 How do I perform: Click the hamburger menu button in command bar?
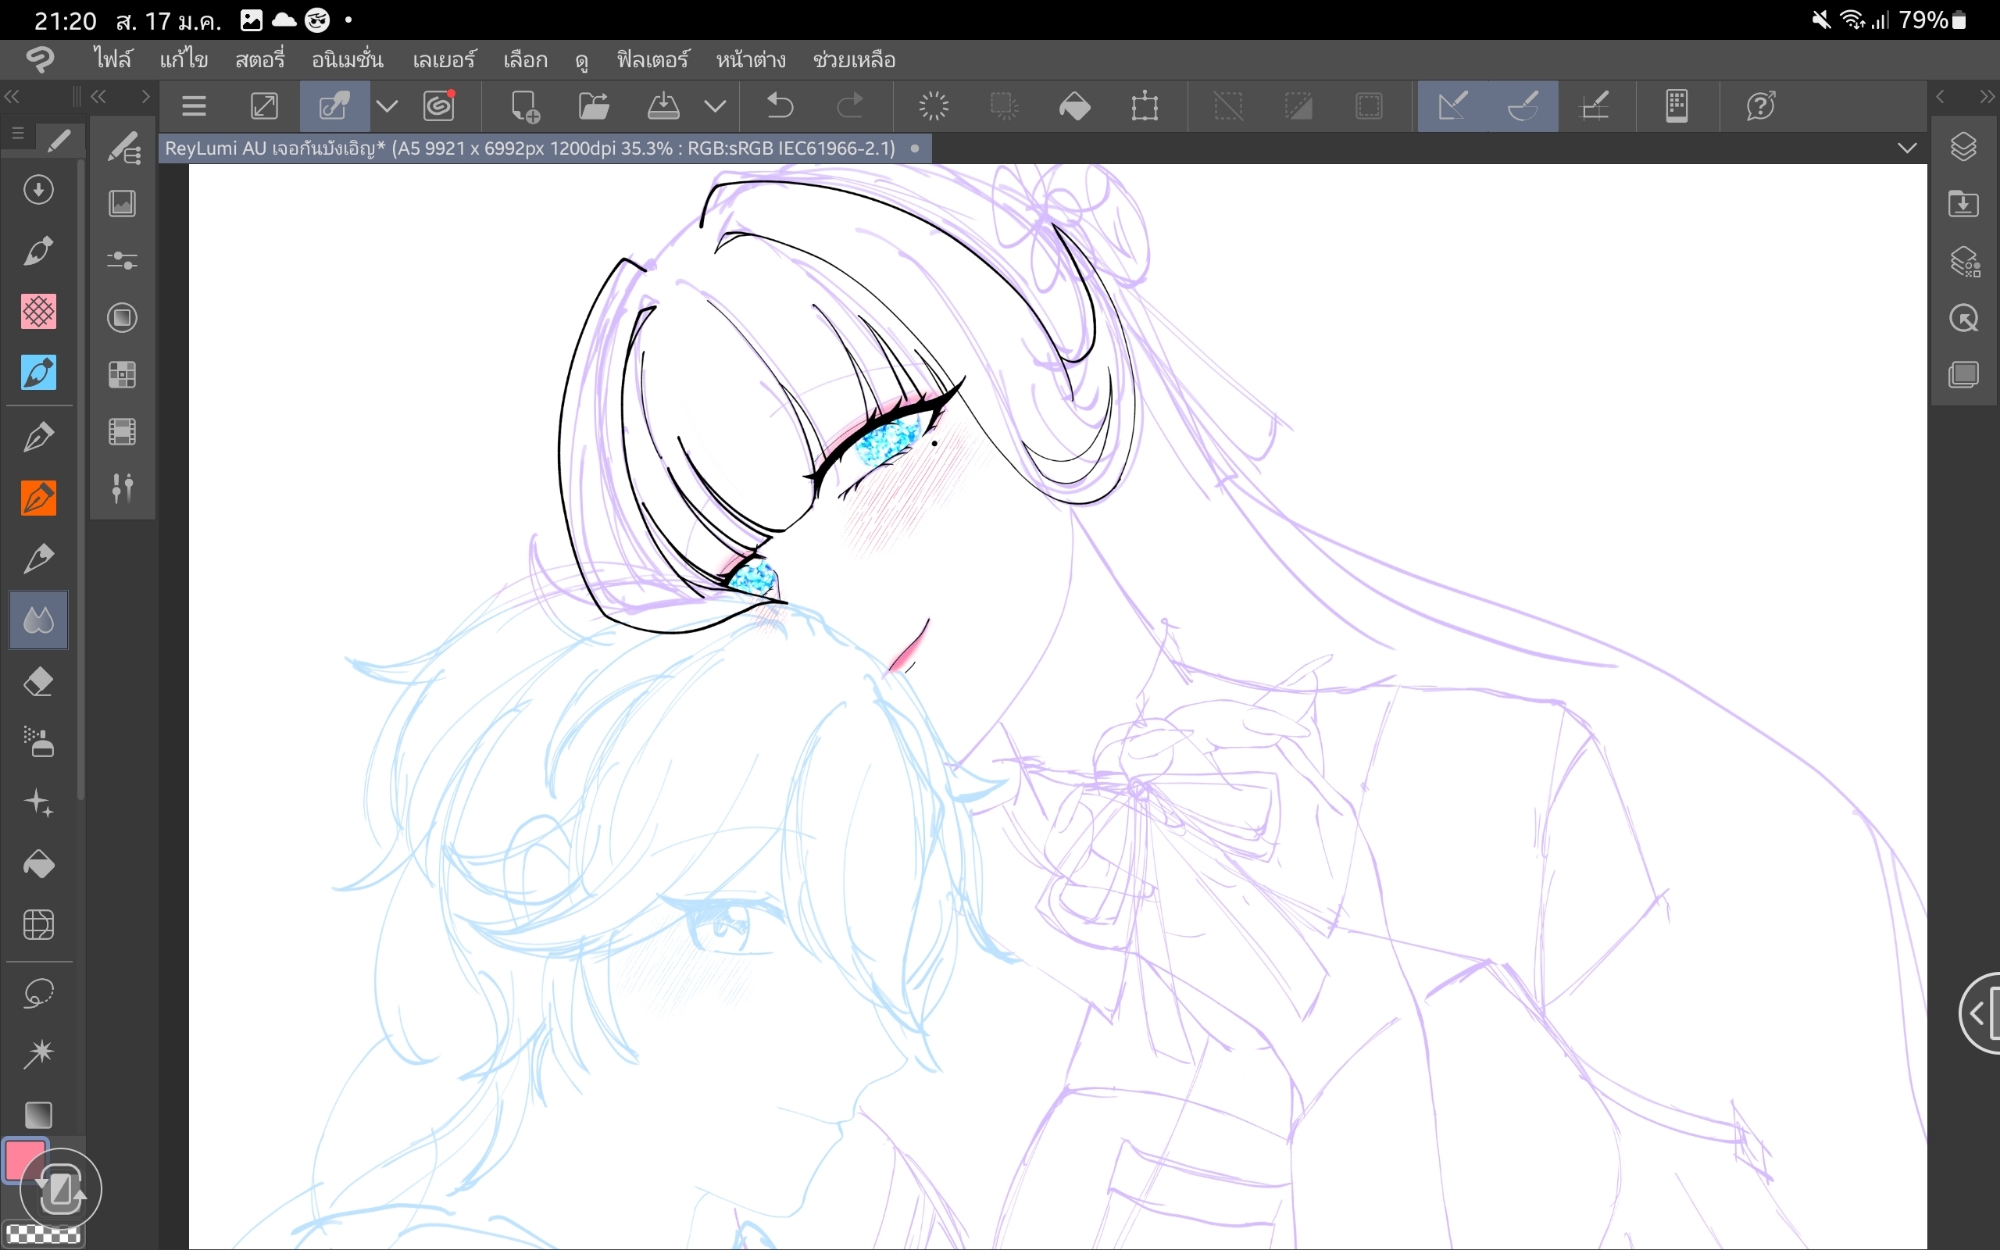194,106
